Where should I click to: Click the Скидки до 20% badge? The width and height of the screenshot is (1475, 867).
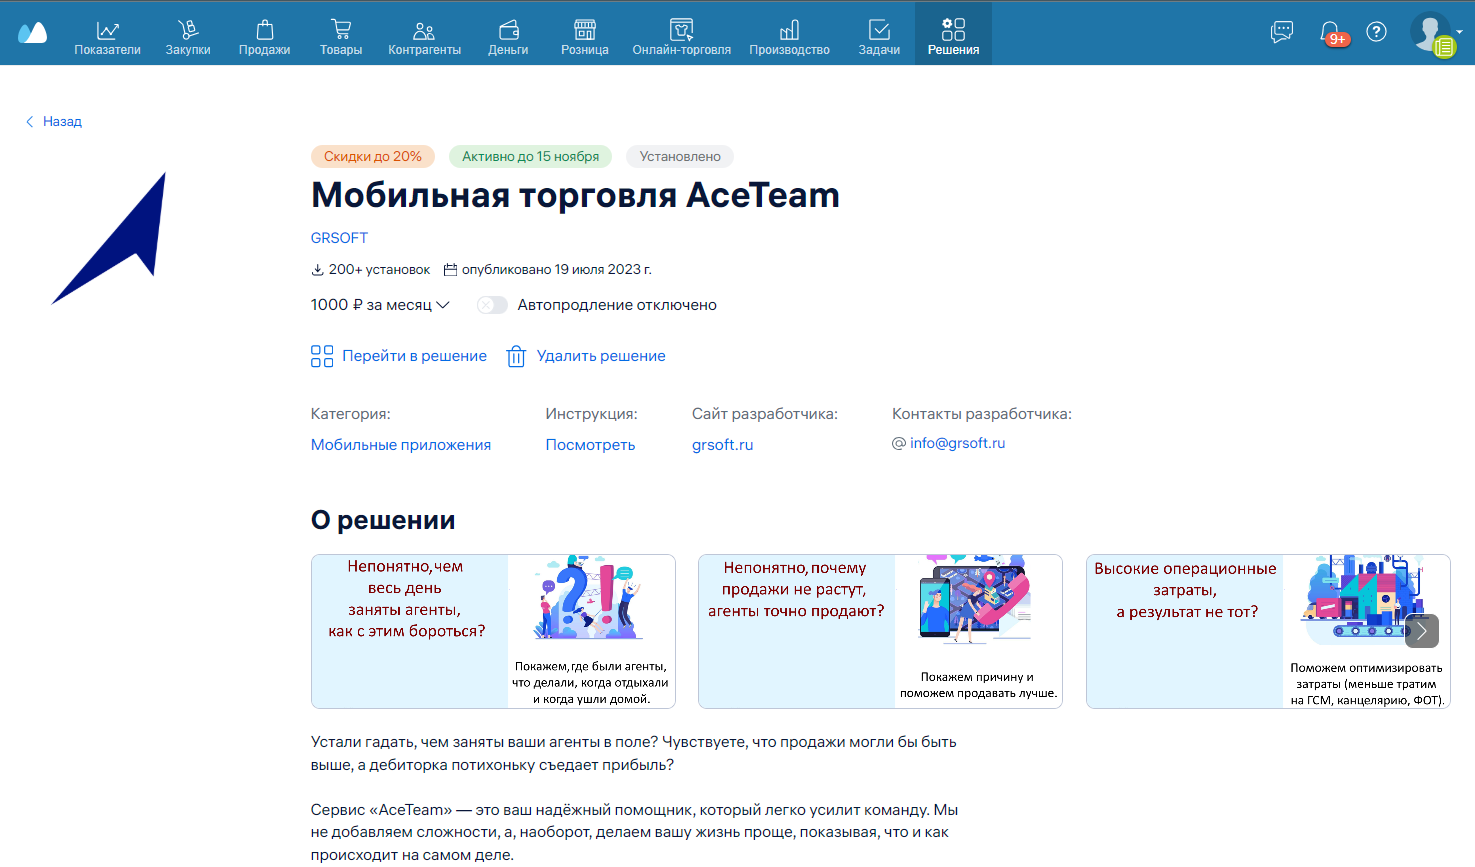click(x=373, y=156)
